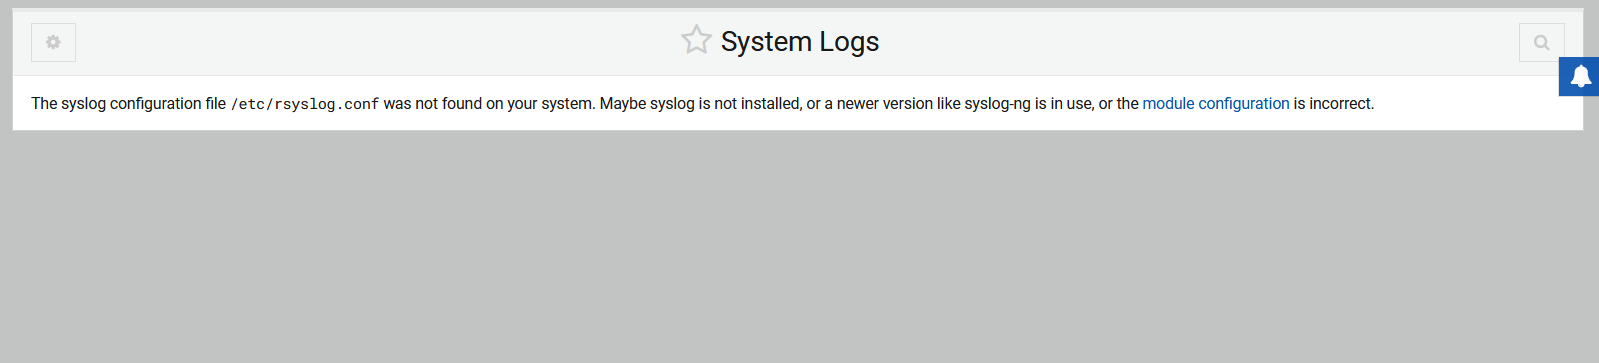Click the word Logs in the title

tap(849, 42)
